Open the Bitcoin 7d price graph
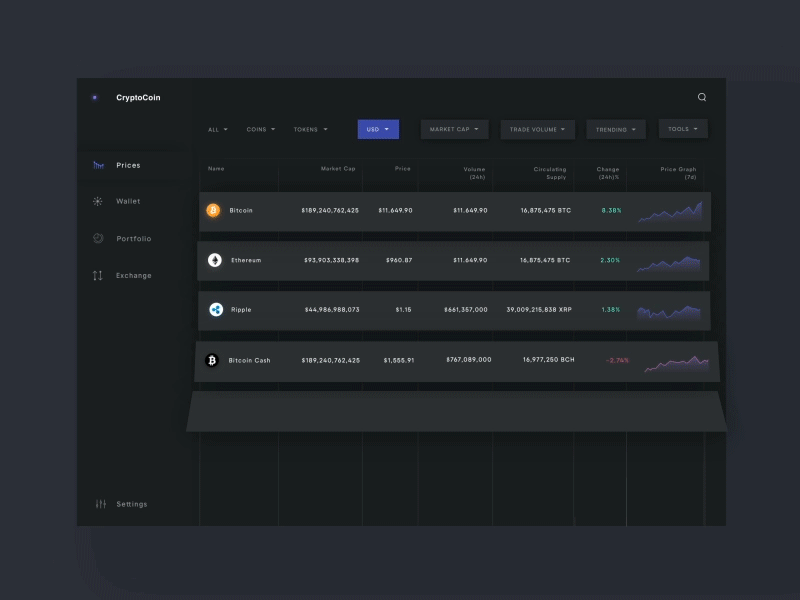This screenshot has width=800, height=600. pyautogui.click(x=670, y=212)
